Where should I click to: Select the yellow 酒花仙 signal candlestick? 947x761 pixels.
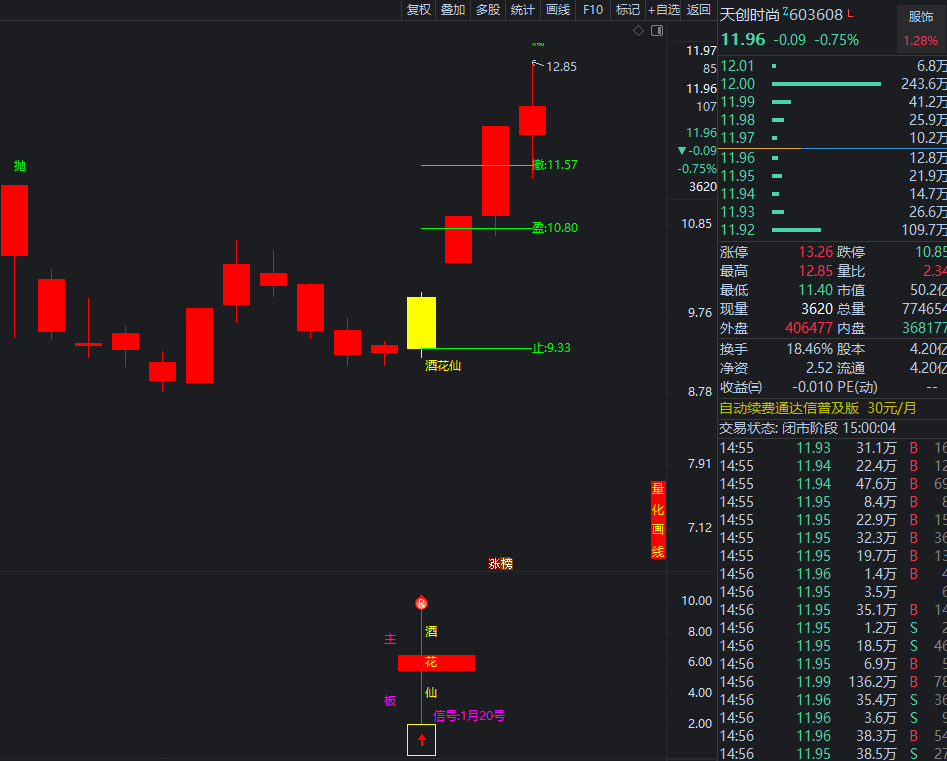tap(421, 322)
